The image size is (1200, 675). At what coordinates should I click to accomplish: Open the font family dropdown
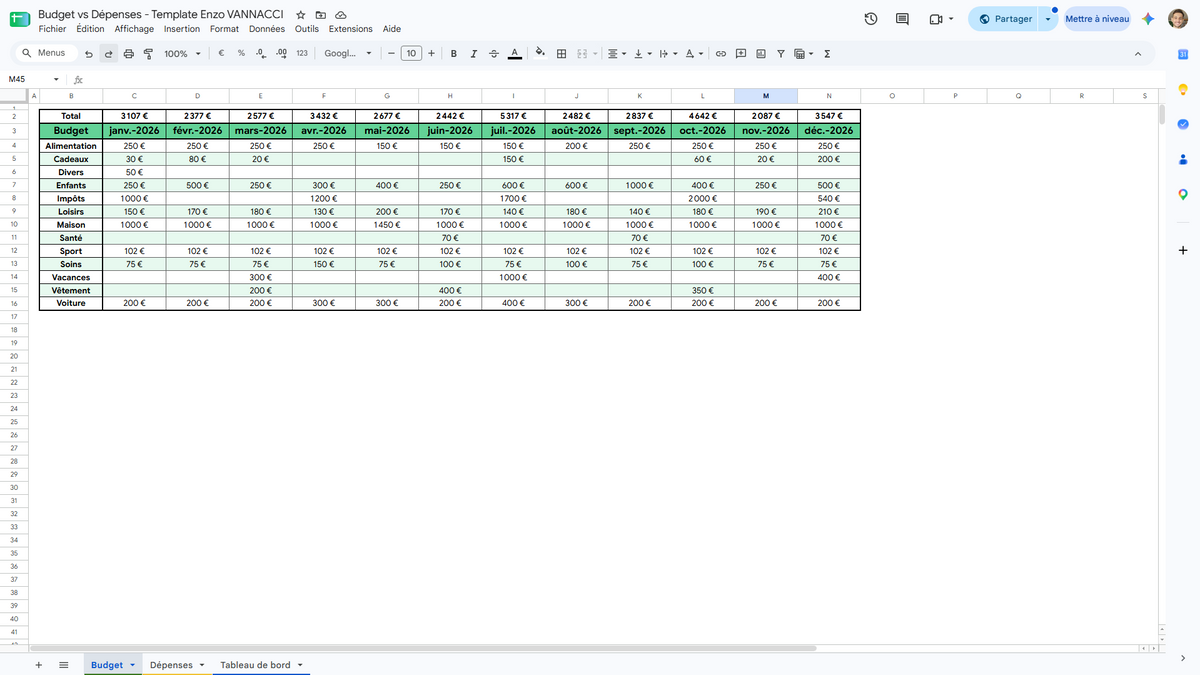(x=348, y=54)
